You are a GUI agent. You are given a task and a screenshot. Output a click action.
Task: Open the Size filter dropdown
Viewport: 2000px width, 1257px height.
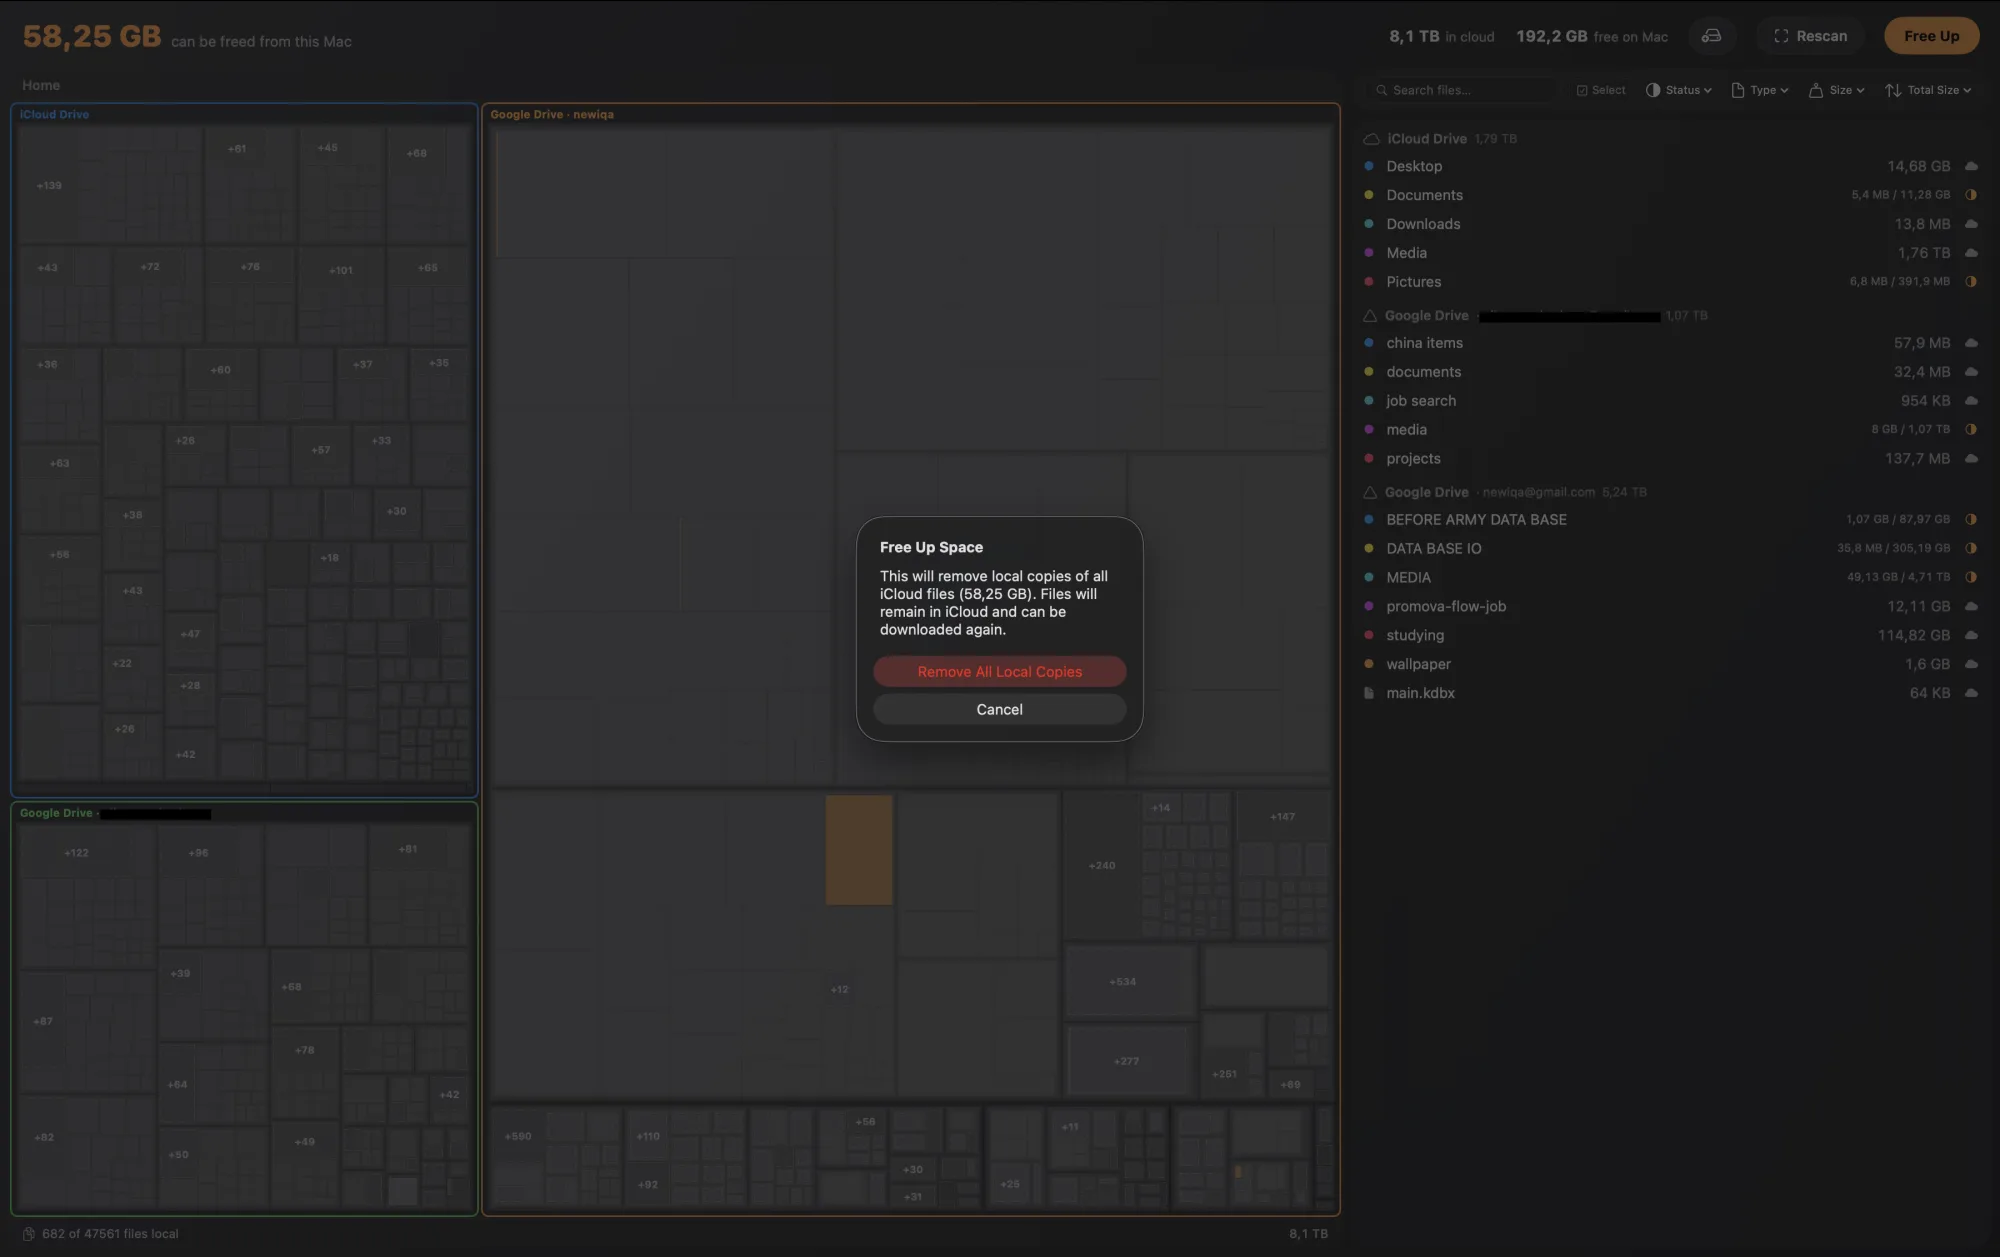coord(1837,90)
